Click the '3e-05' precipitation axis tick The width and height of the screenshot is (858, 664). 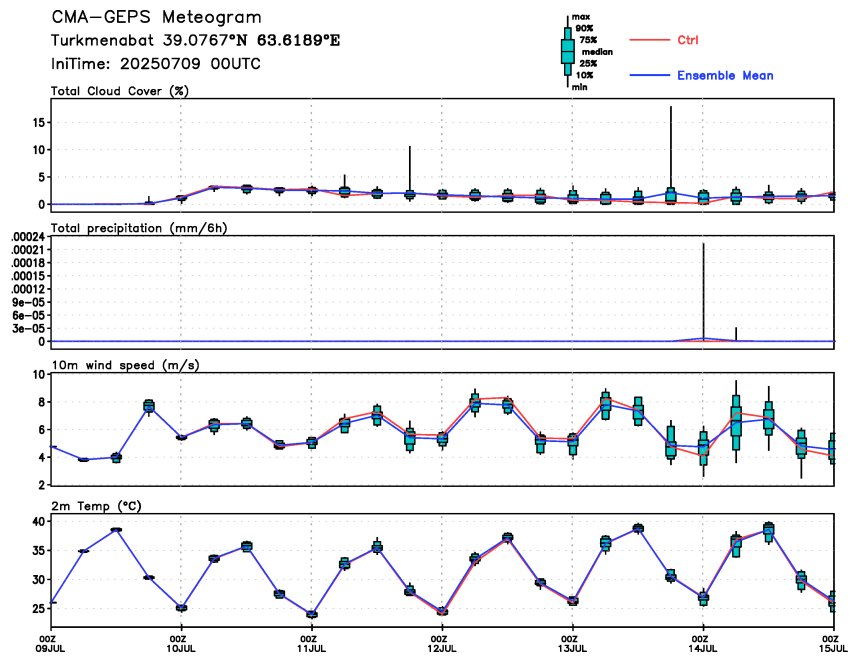coord(30,328)
